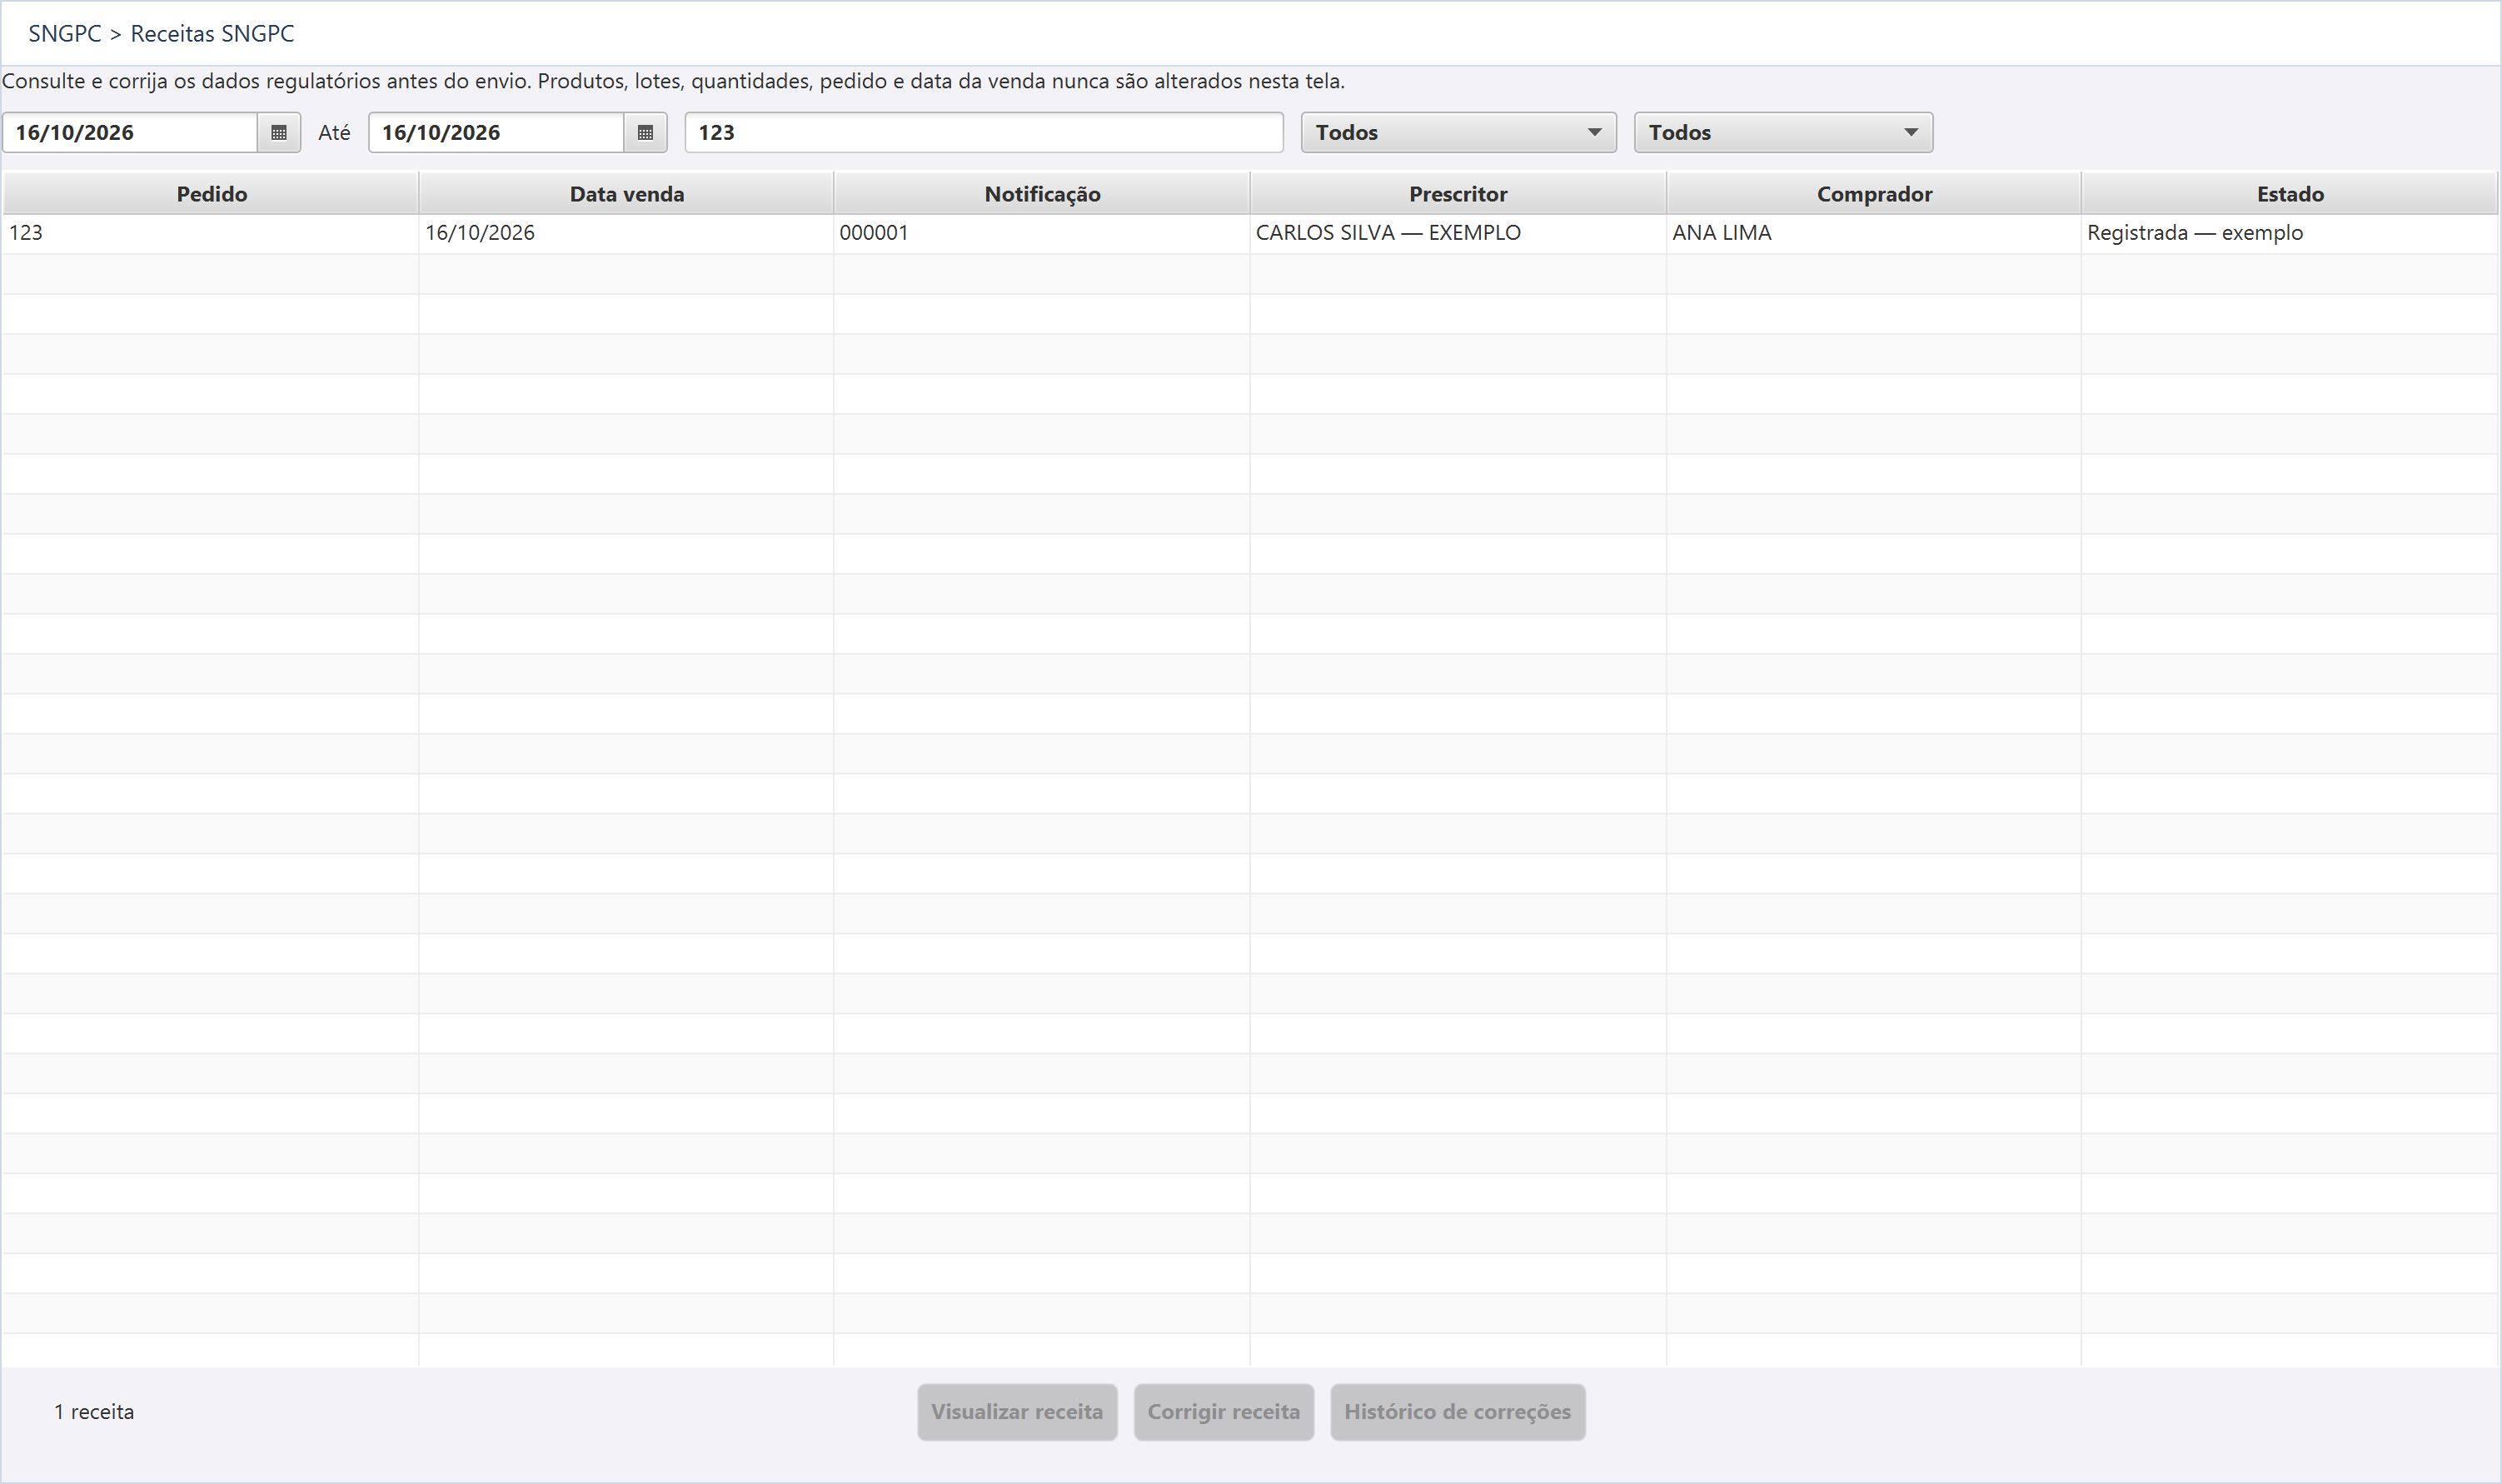
Task: Sort by the Comprador column header
Action: coord(1874,194)
